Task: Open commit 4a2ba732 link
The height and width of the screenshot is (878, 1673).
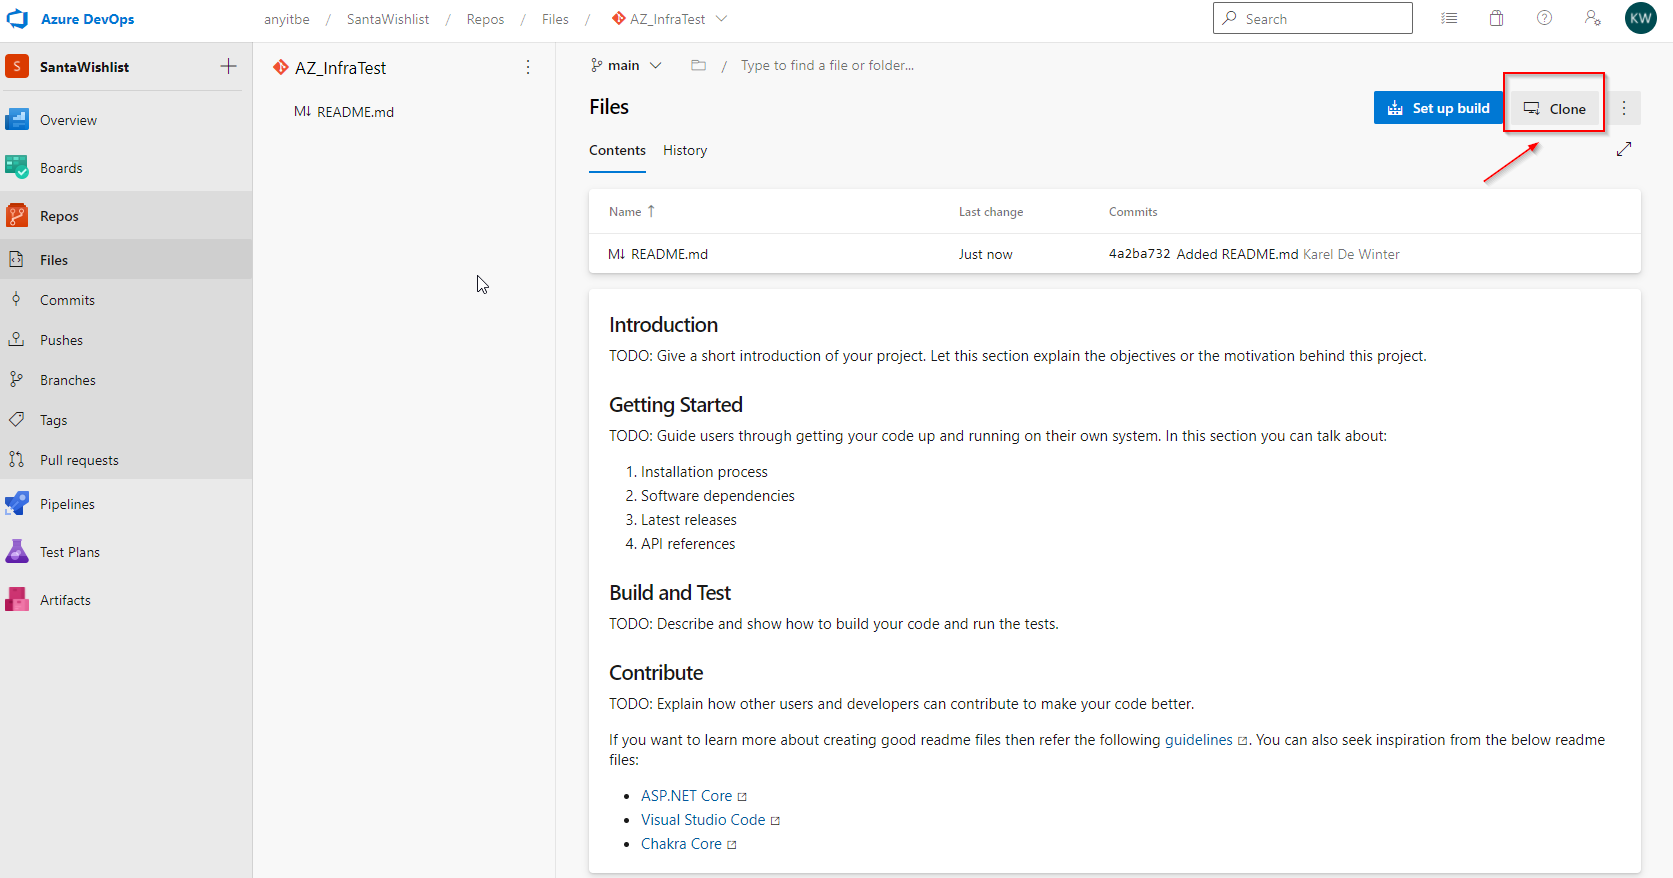Action: click(x=1139, y=254)
